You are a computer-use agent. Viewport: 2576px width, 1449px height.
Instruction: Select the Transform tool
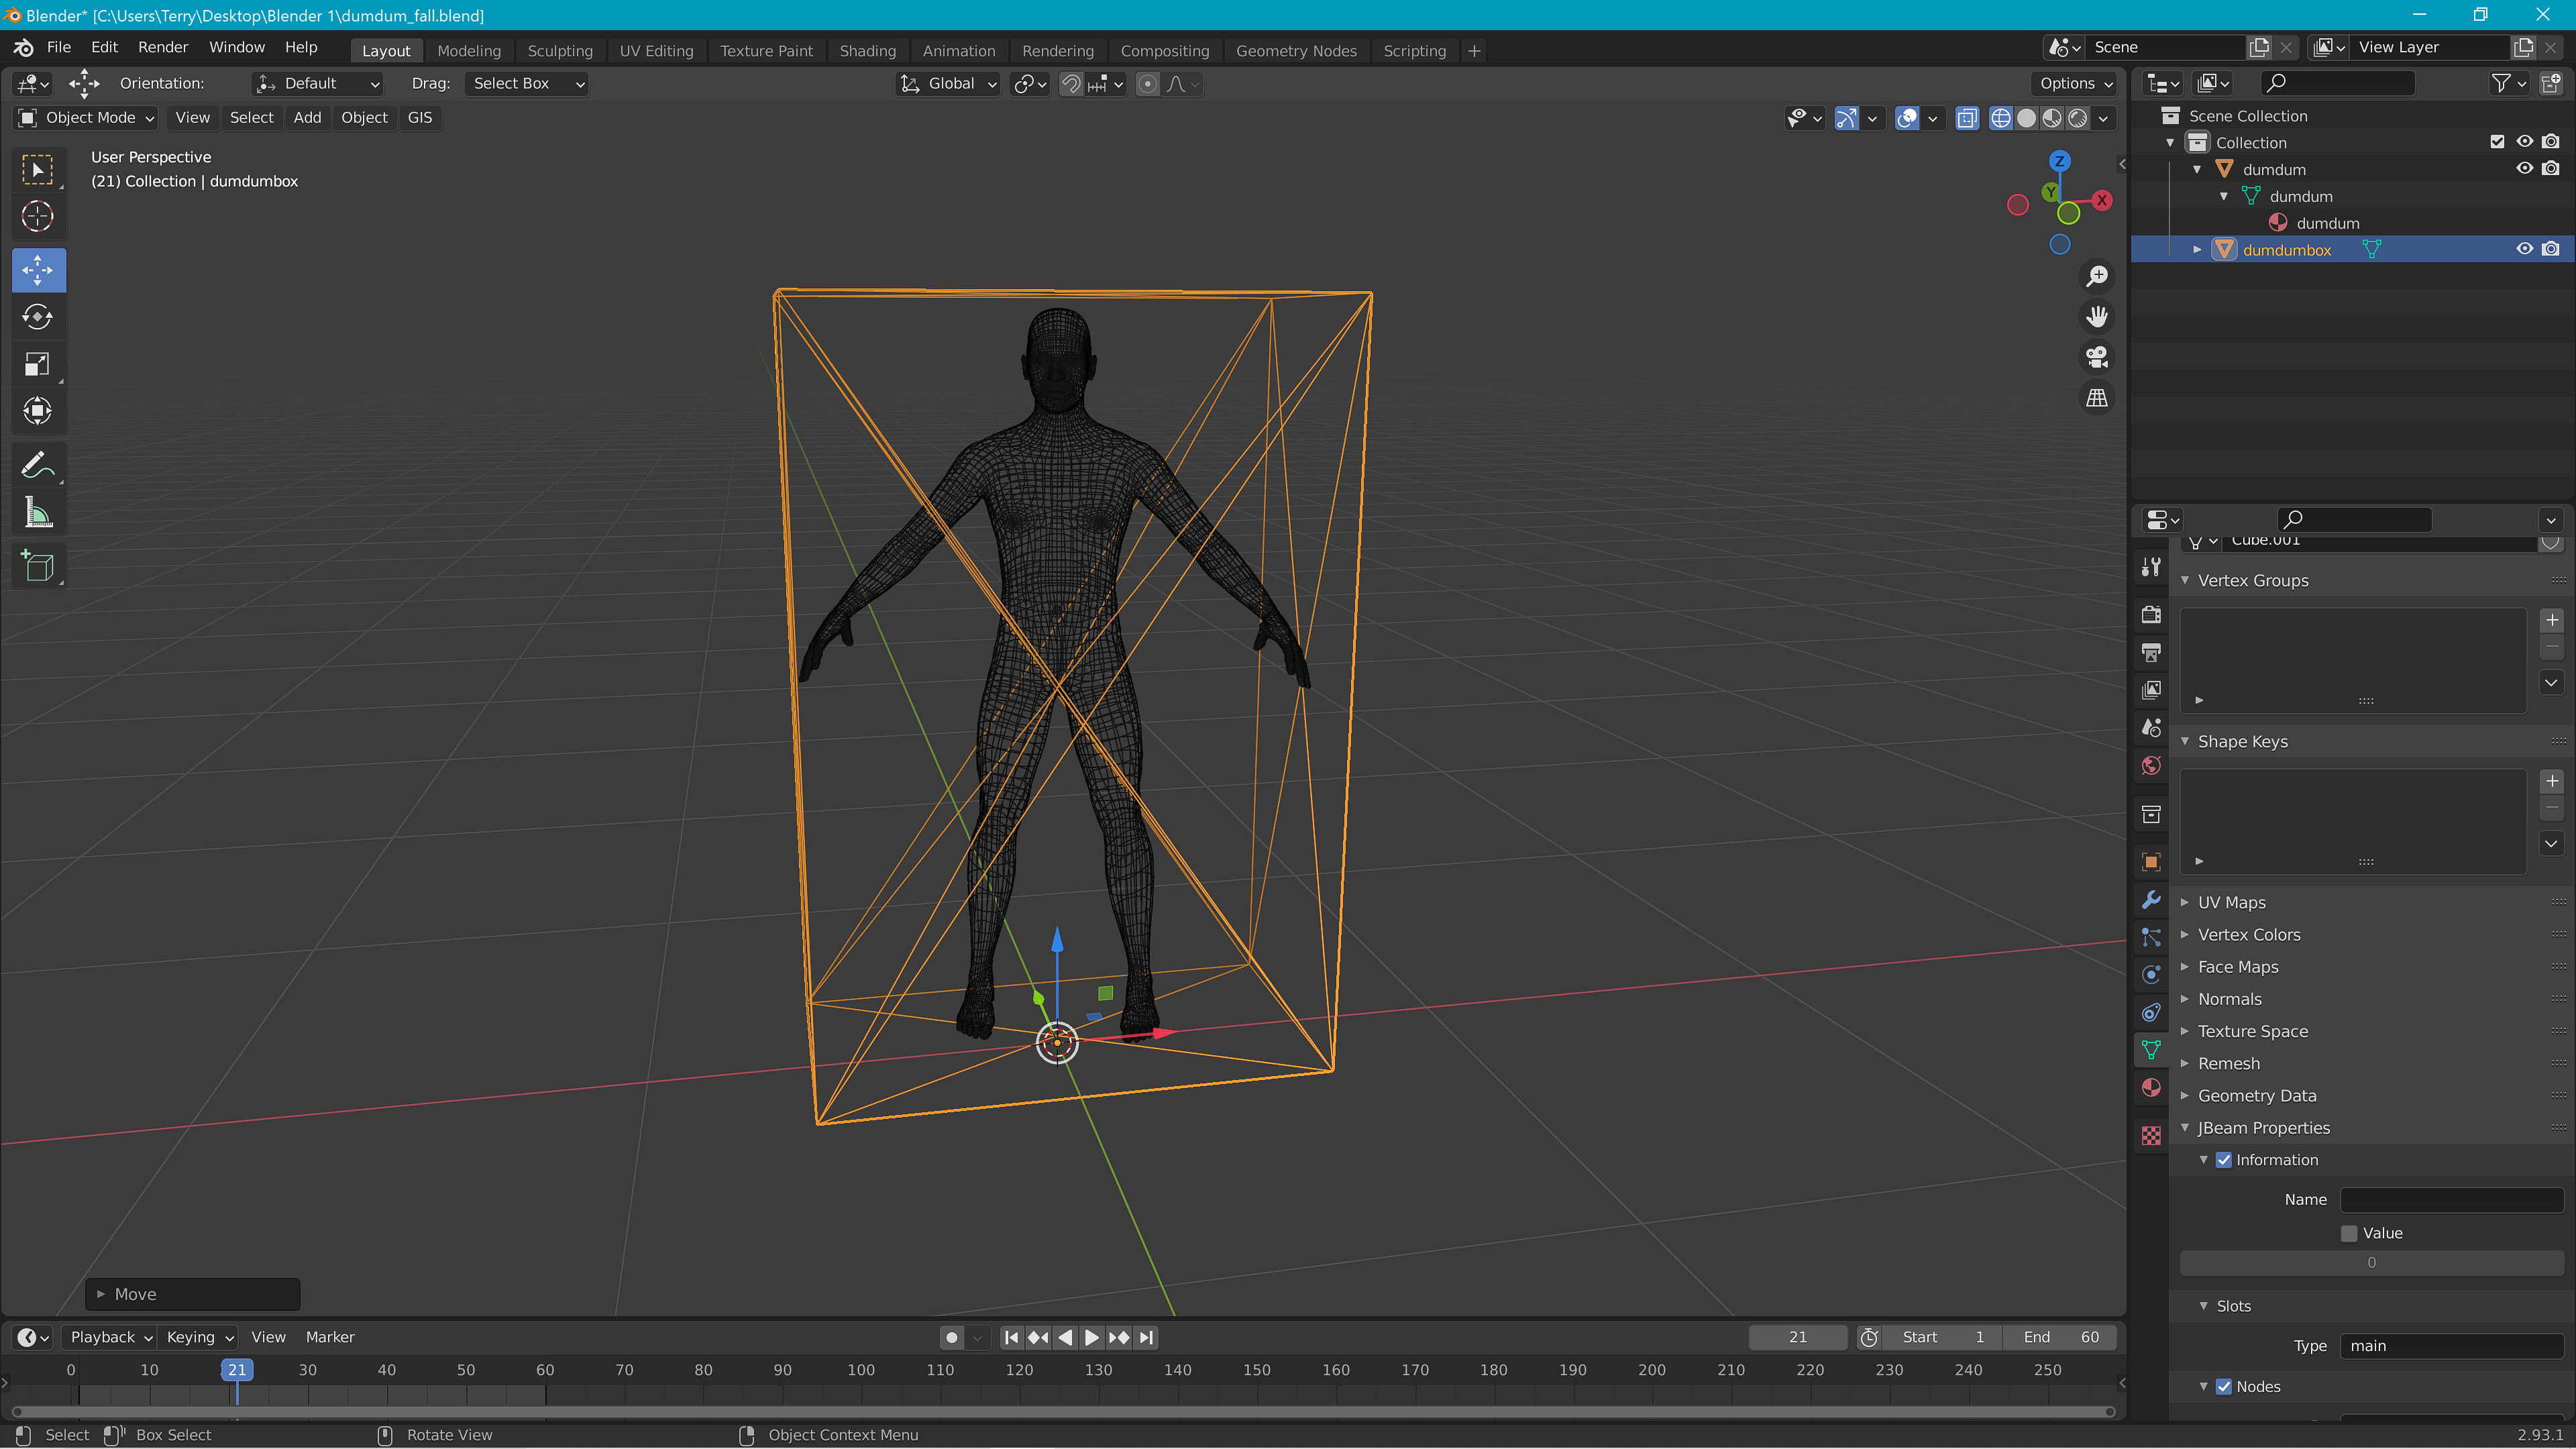[x=38, y=411]
